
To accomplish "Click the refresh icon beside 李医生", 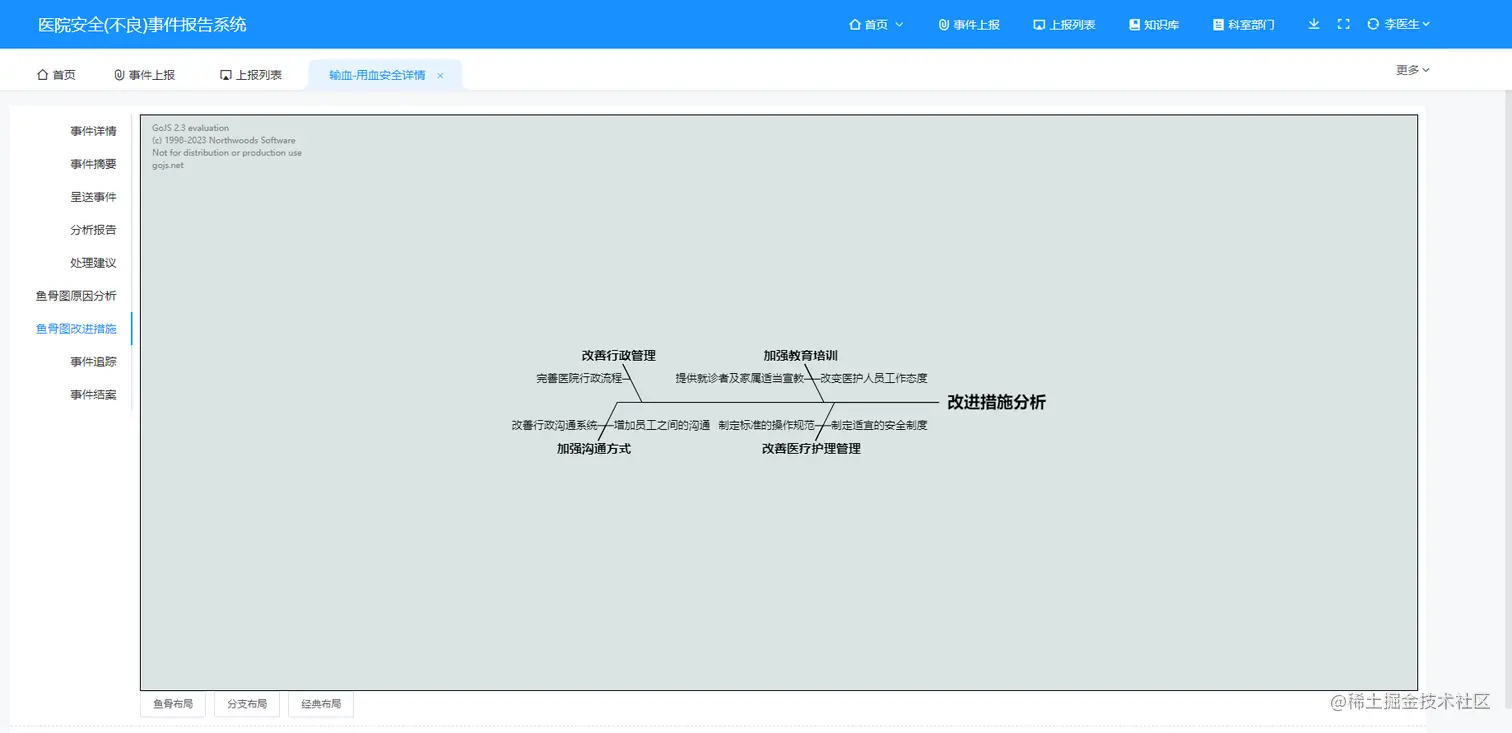I will point(1371,24).
